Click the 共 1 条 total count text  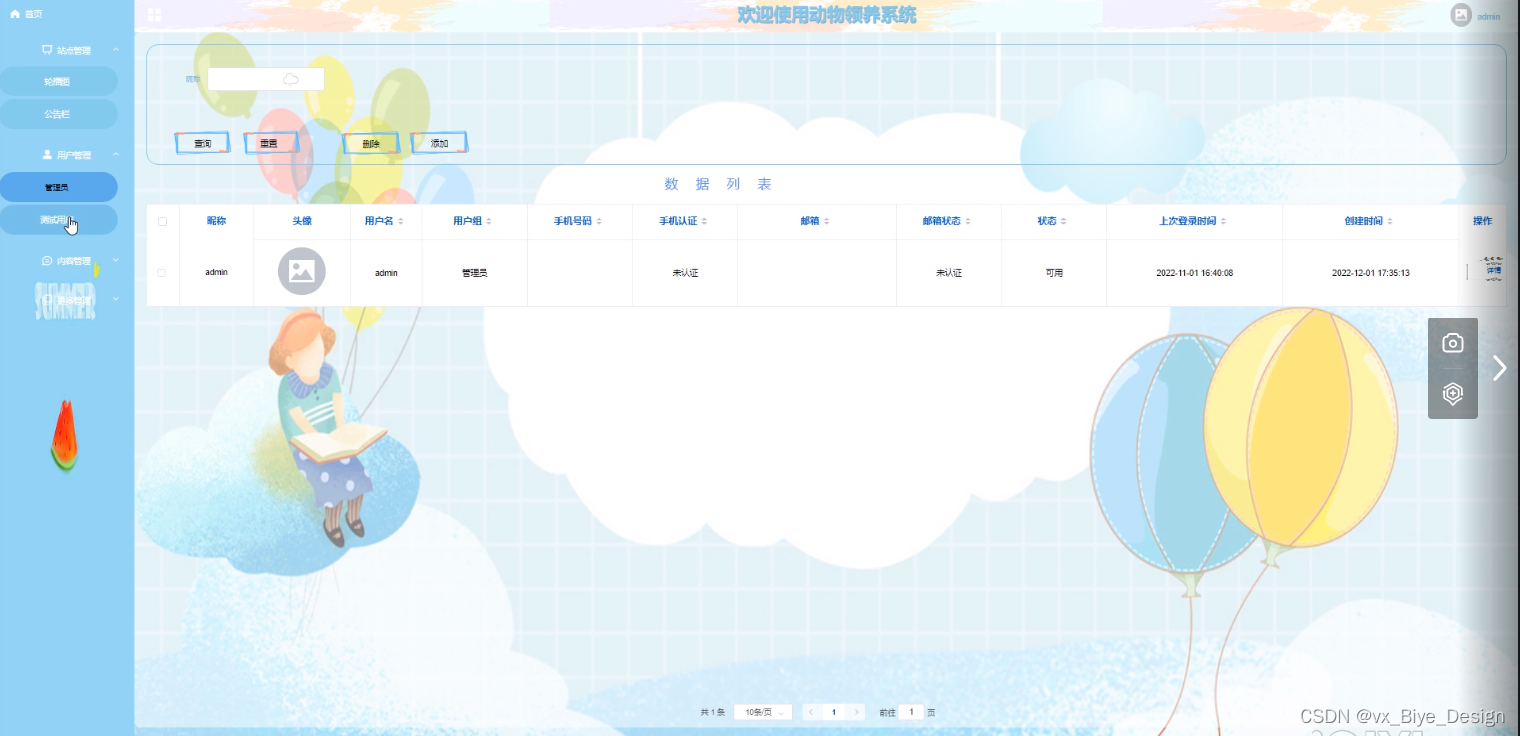[x=712, y=713]
